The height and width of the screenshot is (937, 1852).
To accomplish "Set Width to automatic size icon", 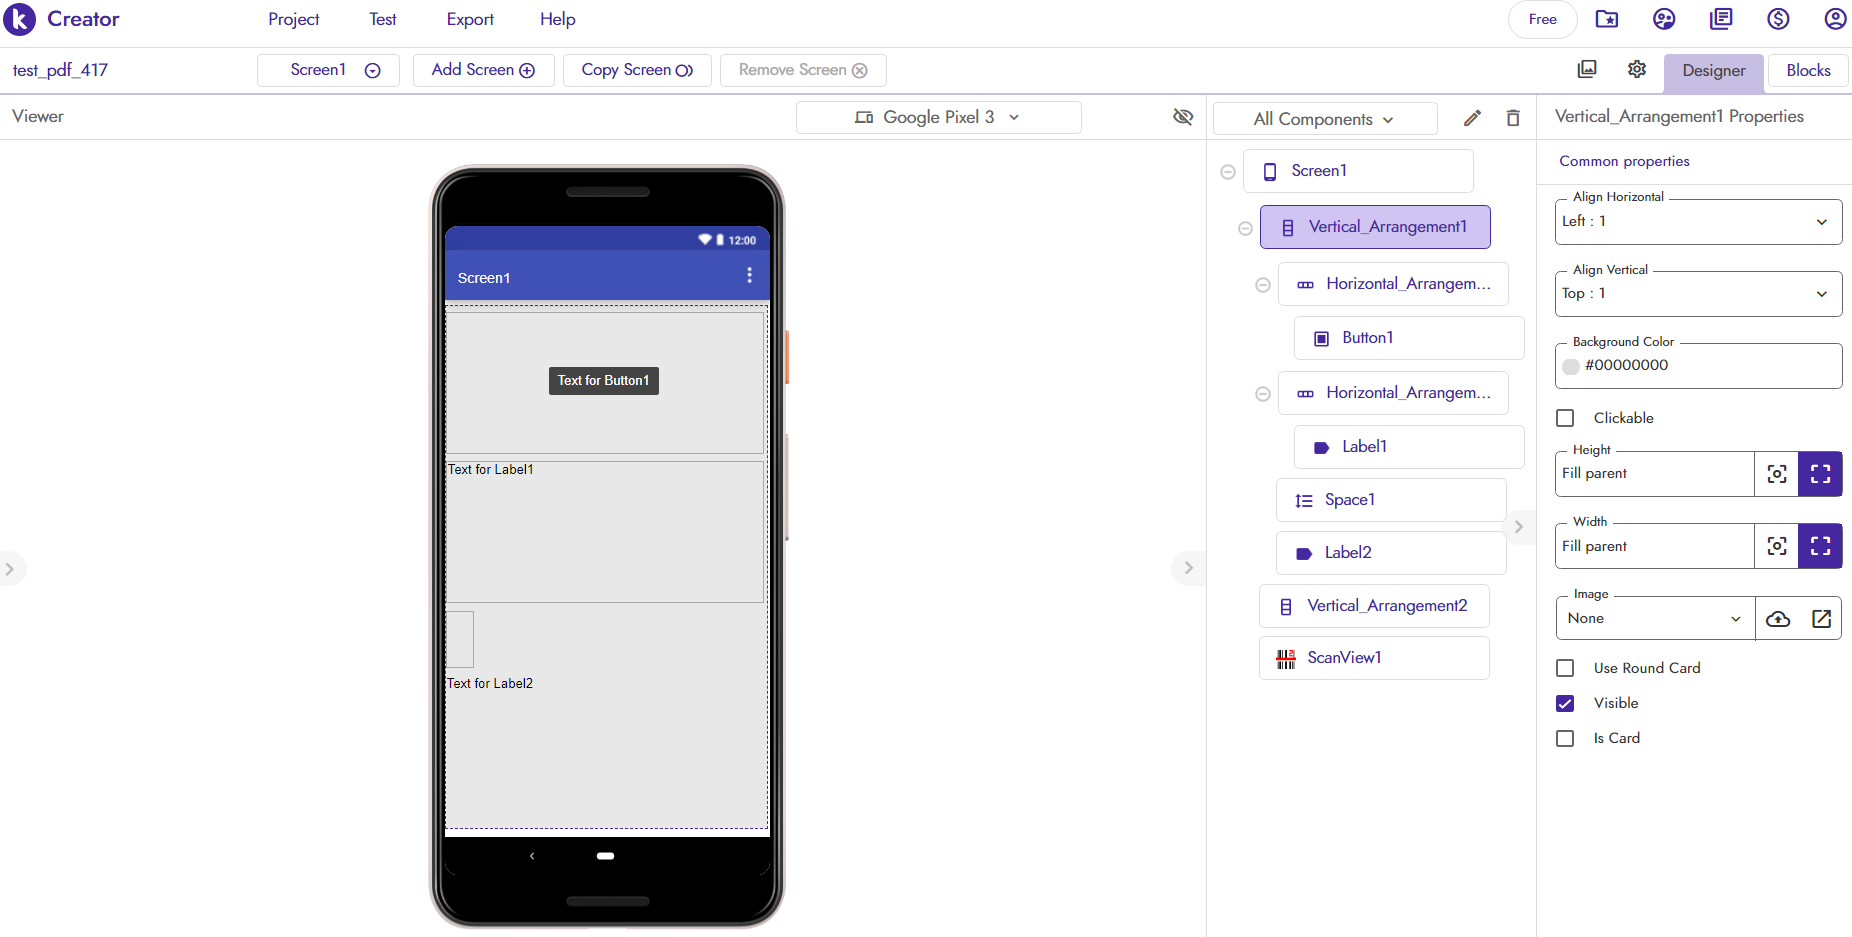I will pyautogui.click(x=1777, y=546).
